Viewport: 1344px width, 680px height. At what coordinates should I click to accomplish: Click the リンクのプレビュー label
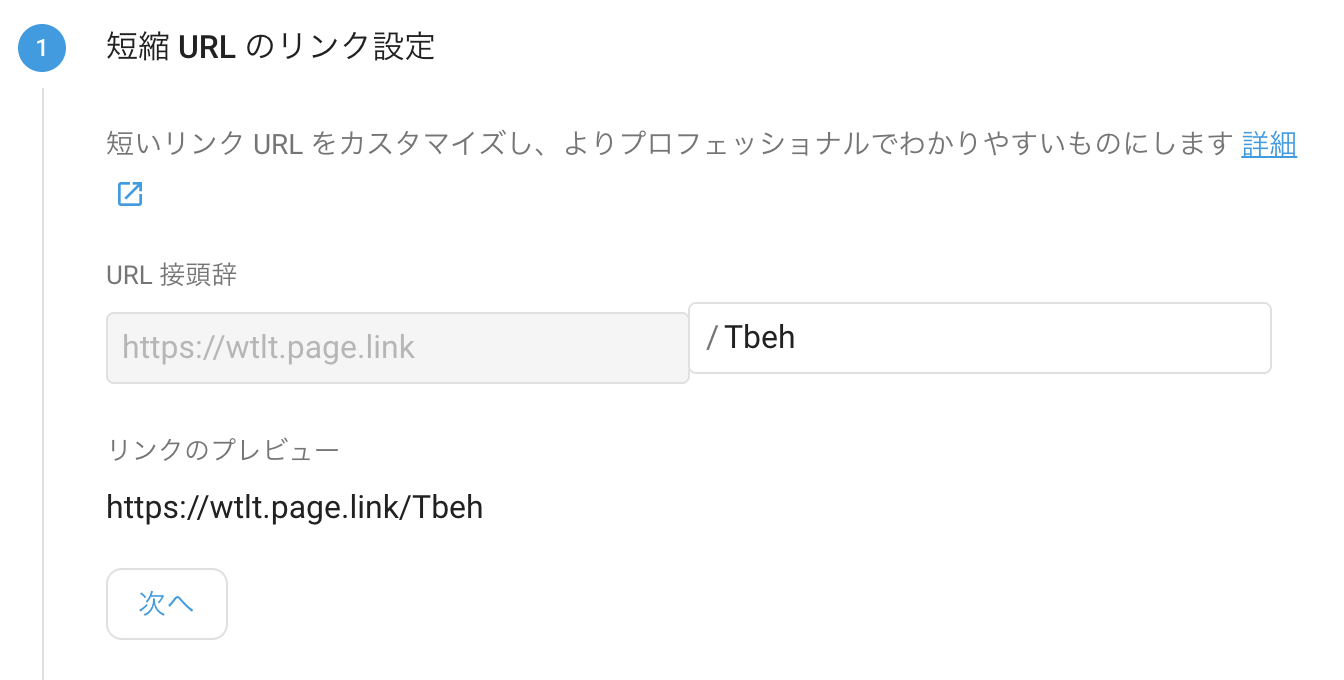pos(221,450)
